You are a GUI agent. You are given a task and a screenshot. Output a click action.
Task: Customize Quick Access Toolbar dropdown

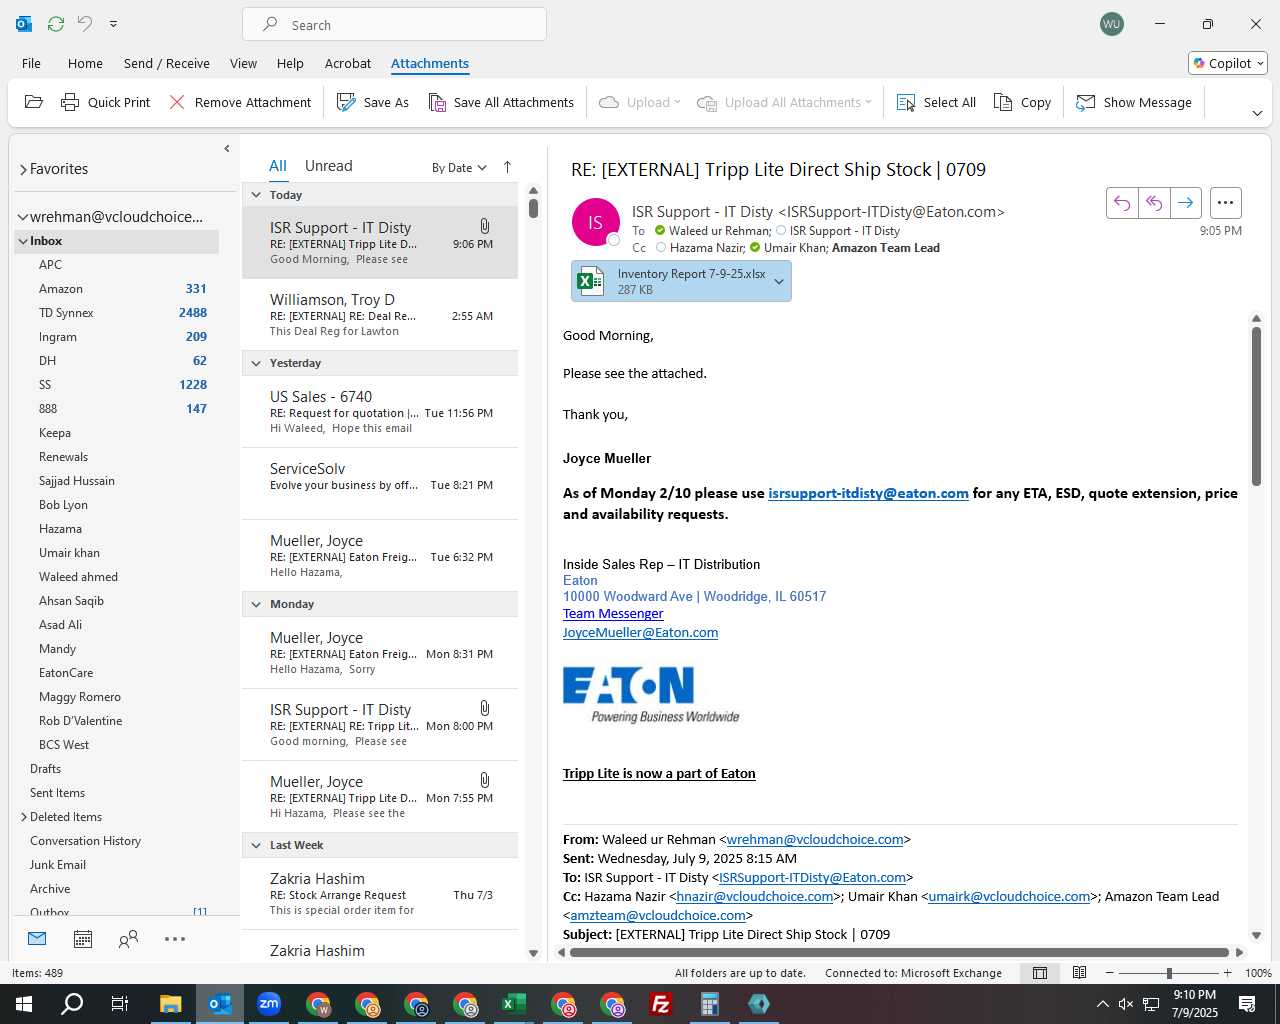[113, 24]
